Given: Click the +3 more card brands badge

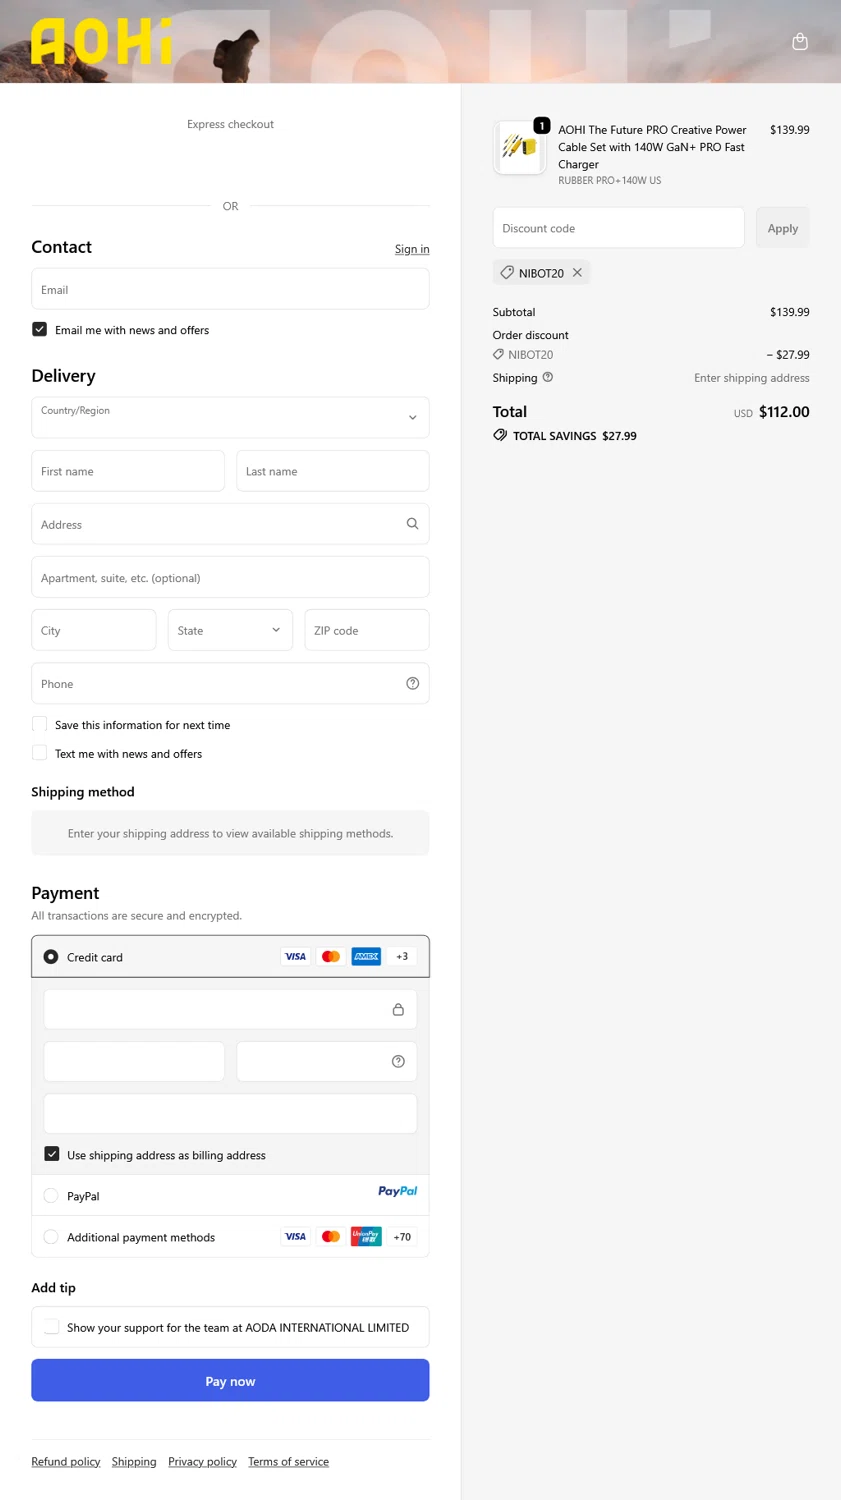Looking at the screenshot, I should click(x=402, y=957).
